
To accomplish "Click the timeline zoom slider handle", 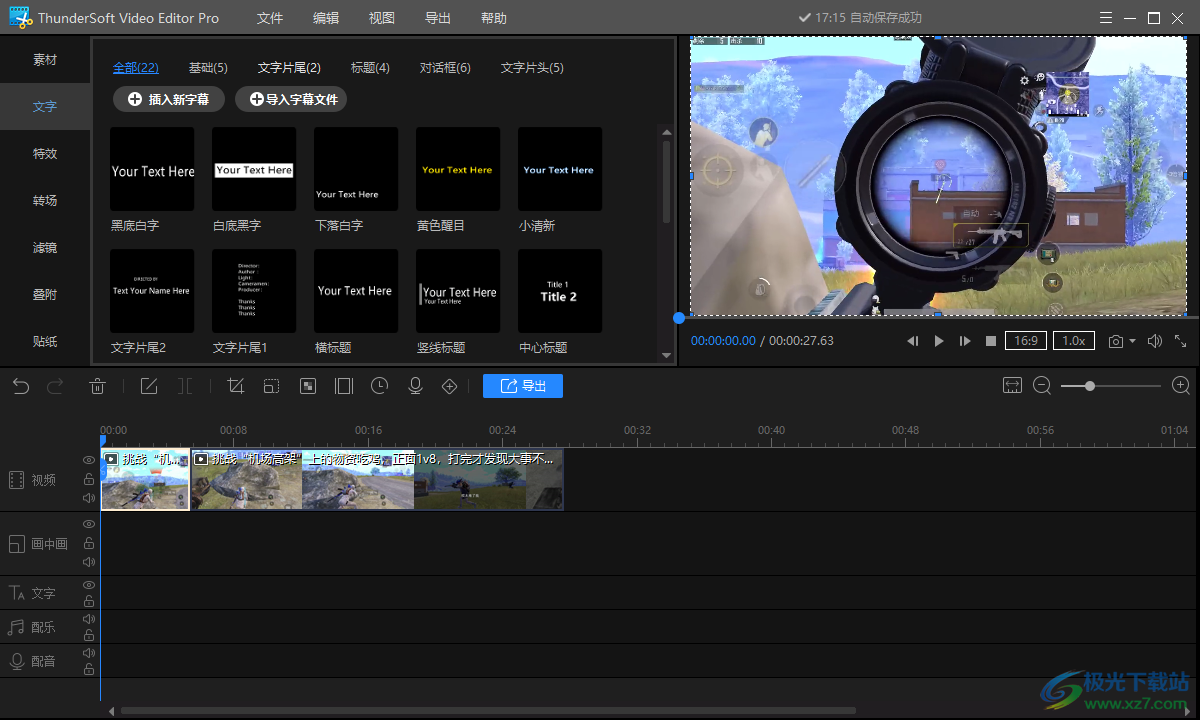I will point(1090,385).
